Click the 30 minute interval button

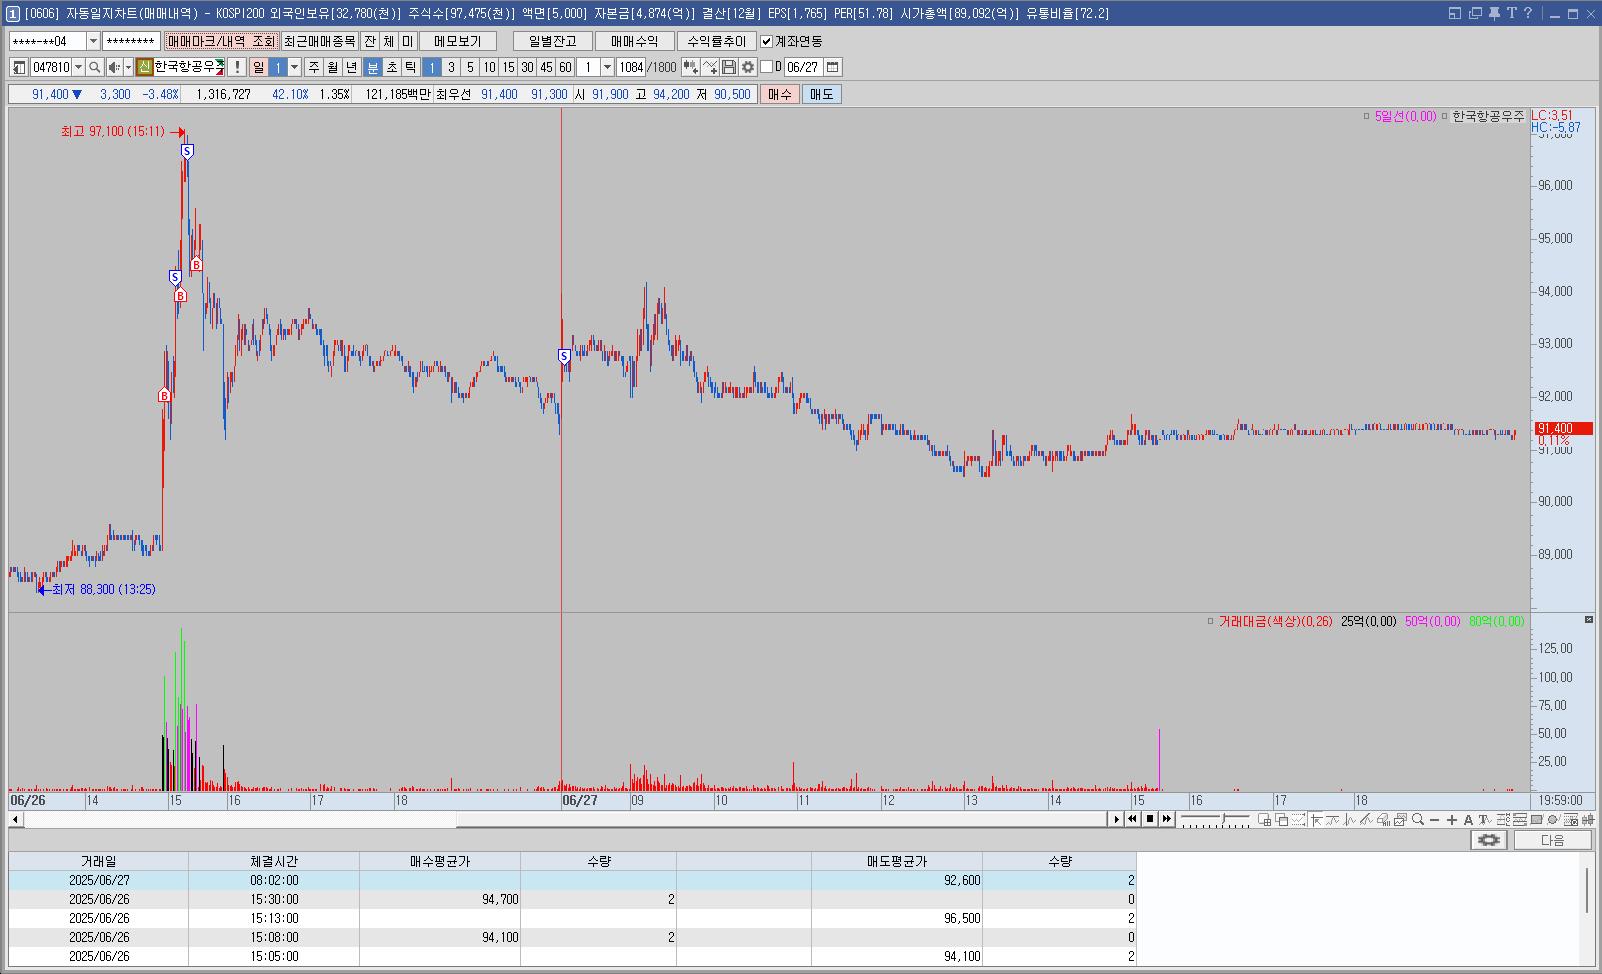[x=527, y=67]
